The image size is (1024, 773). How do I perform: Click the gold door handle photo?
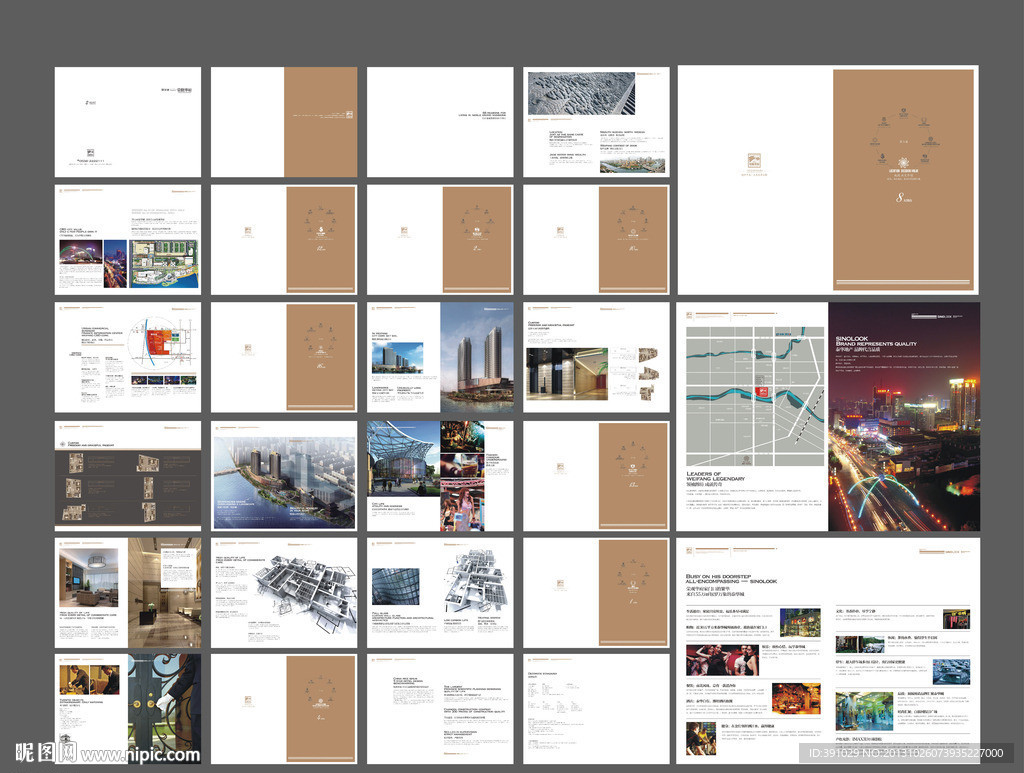click(x=166, y=708)
